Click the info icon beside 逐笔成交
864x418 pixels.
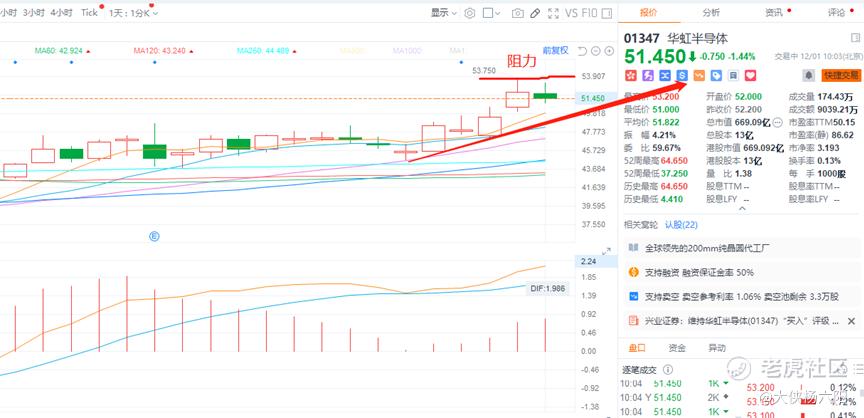pos(668,370)
